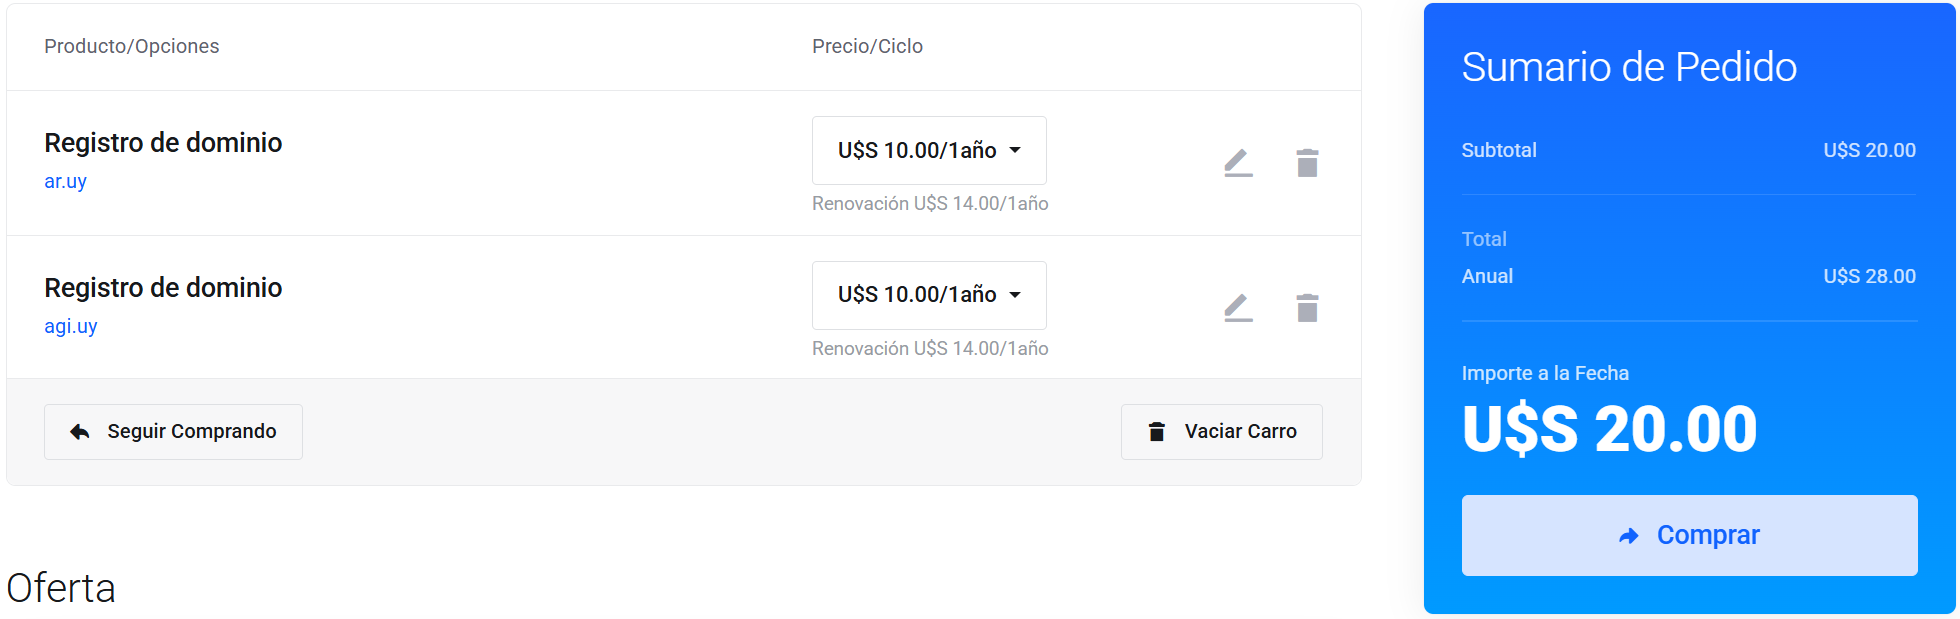Click the Registro de dominio title above agi.uy
This screenshot has width=1960, height=619.
tap(163, 288)
